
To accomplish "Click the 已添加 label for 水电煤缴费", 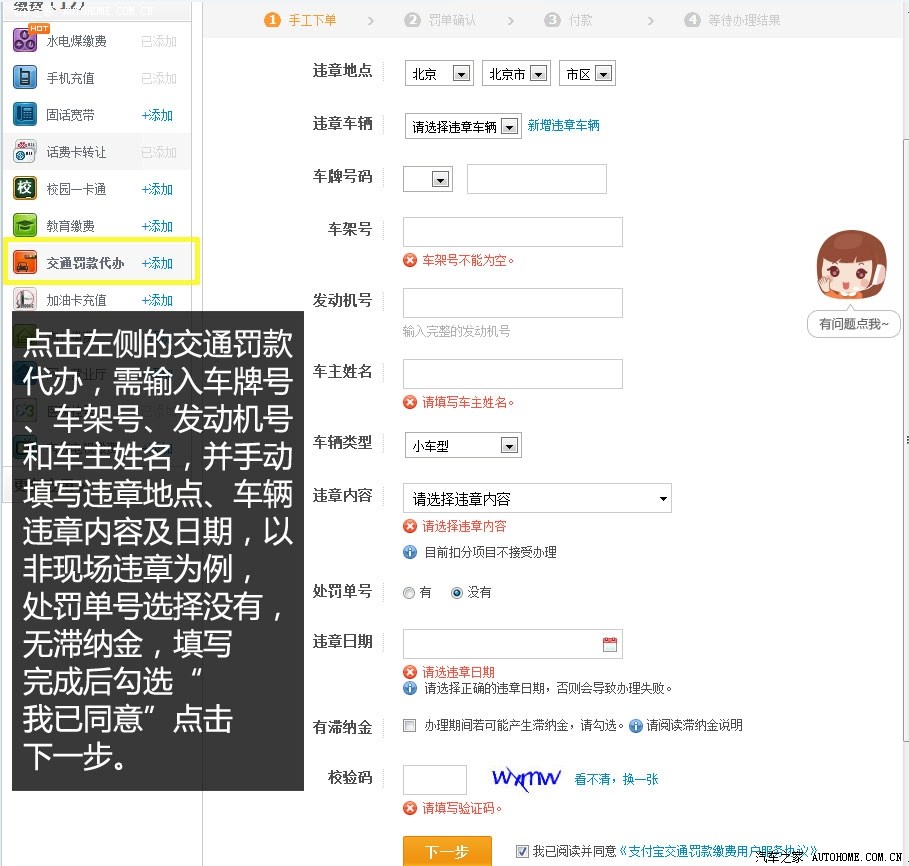I will click(x=159, y=41).
